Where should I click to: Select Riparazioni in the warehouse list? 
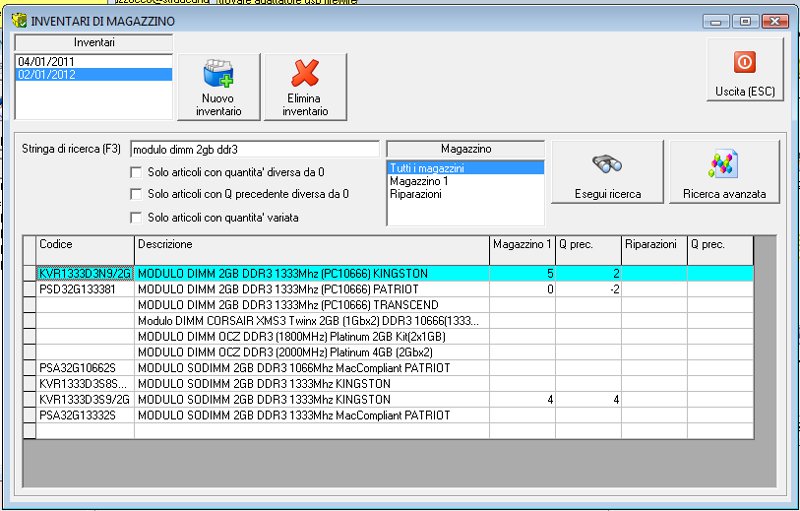[x=465, y=194]
